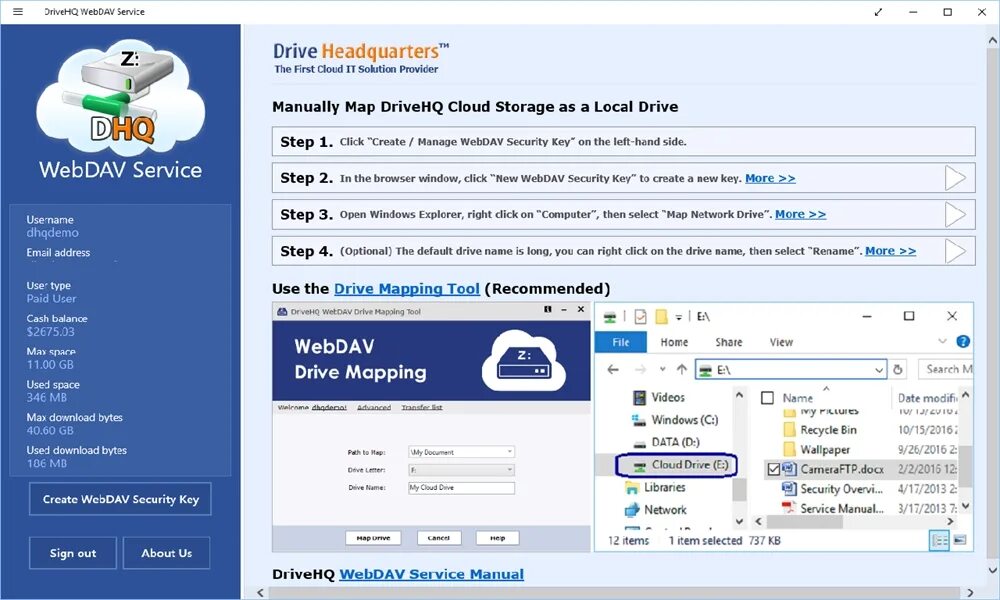Click the page's horizontal scrollbar track
Image resolution: width=1000 pixels, height=600 pixels.
tap(615, 593)
